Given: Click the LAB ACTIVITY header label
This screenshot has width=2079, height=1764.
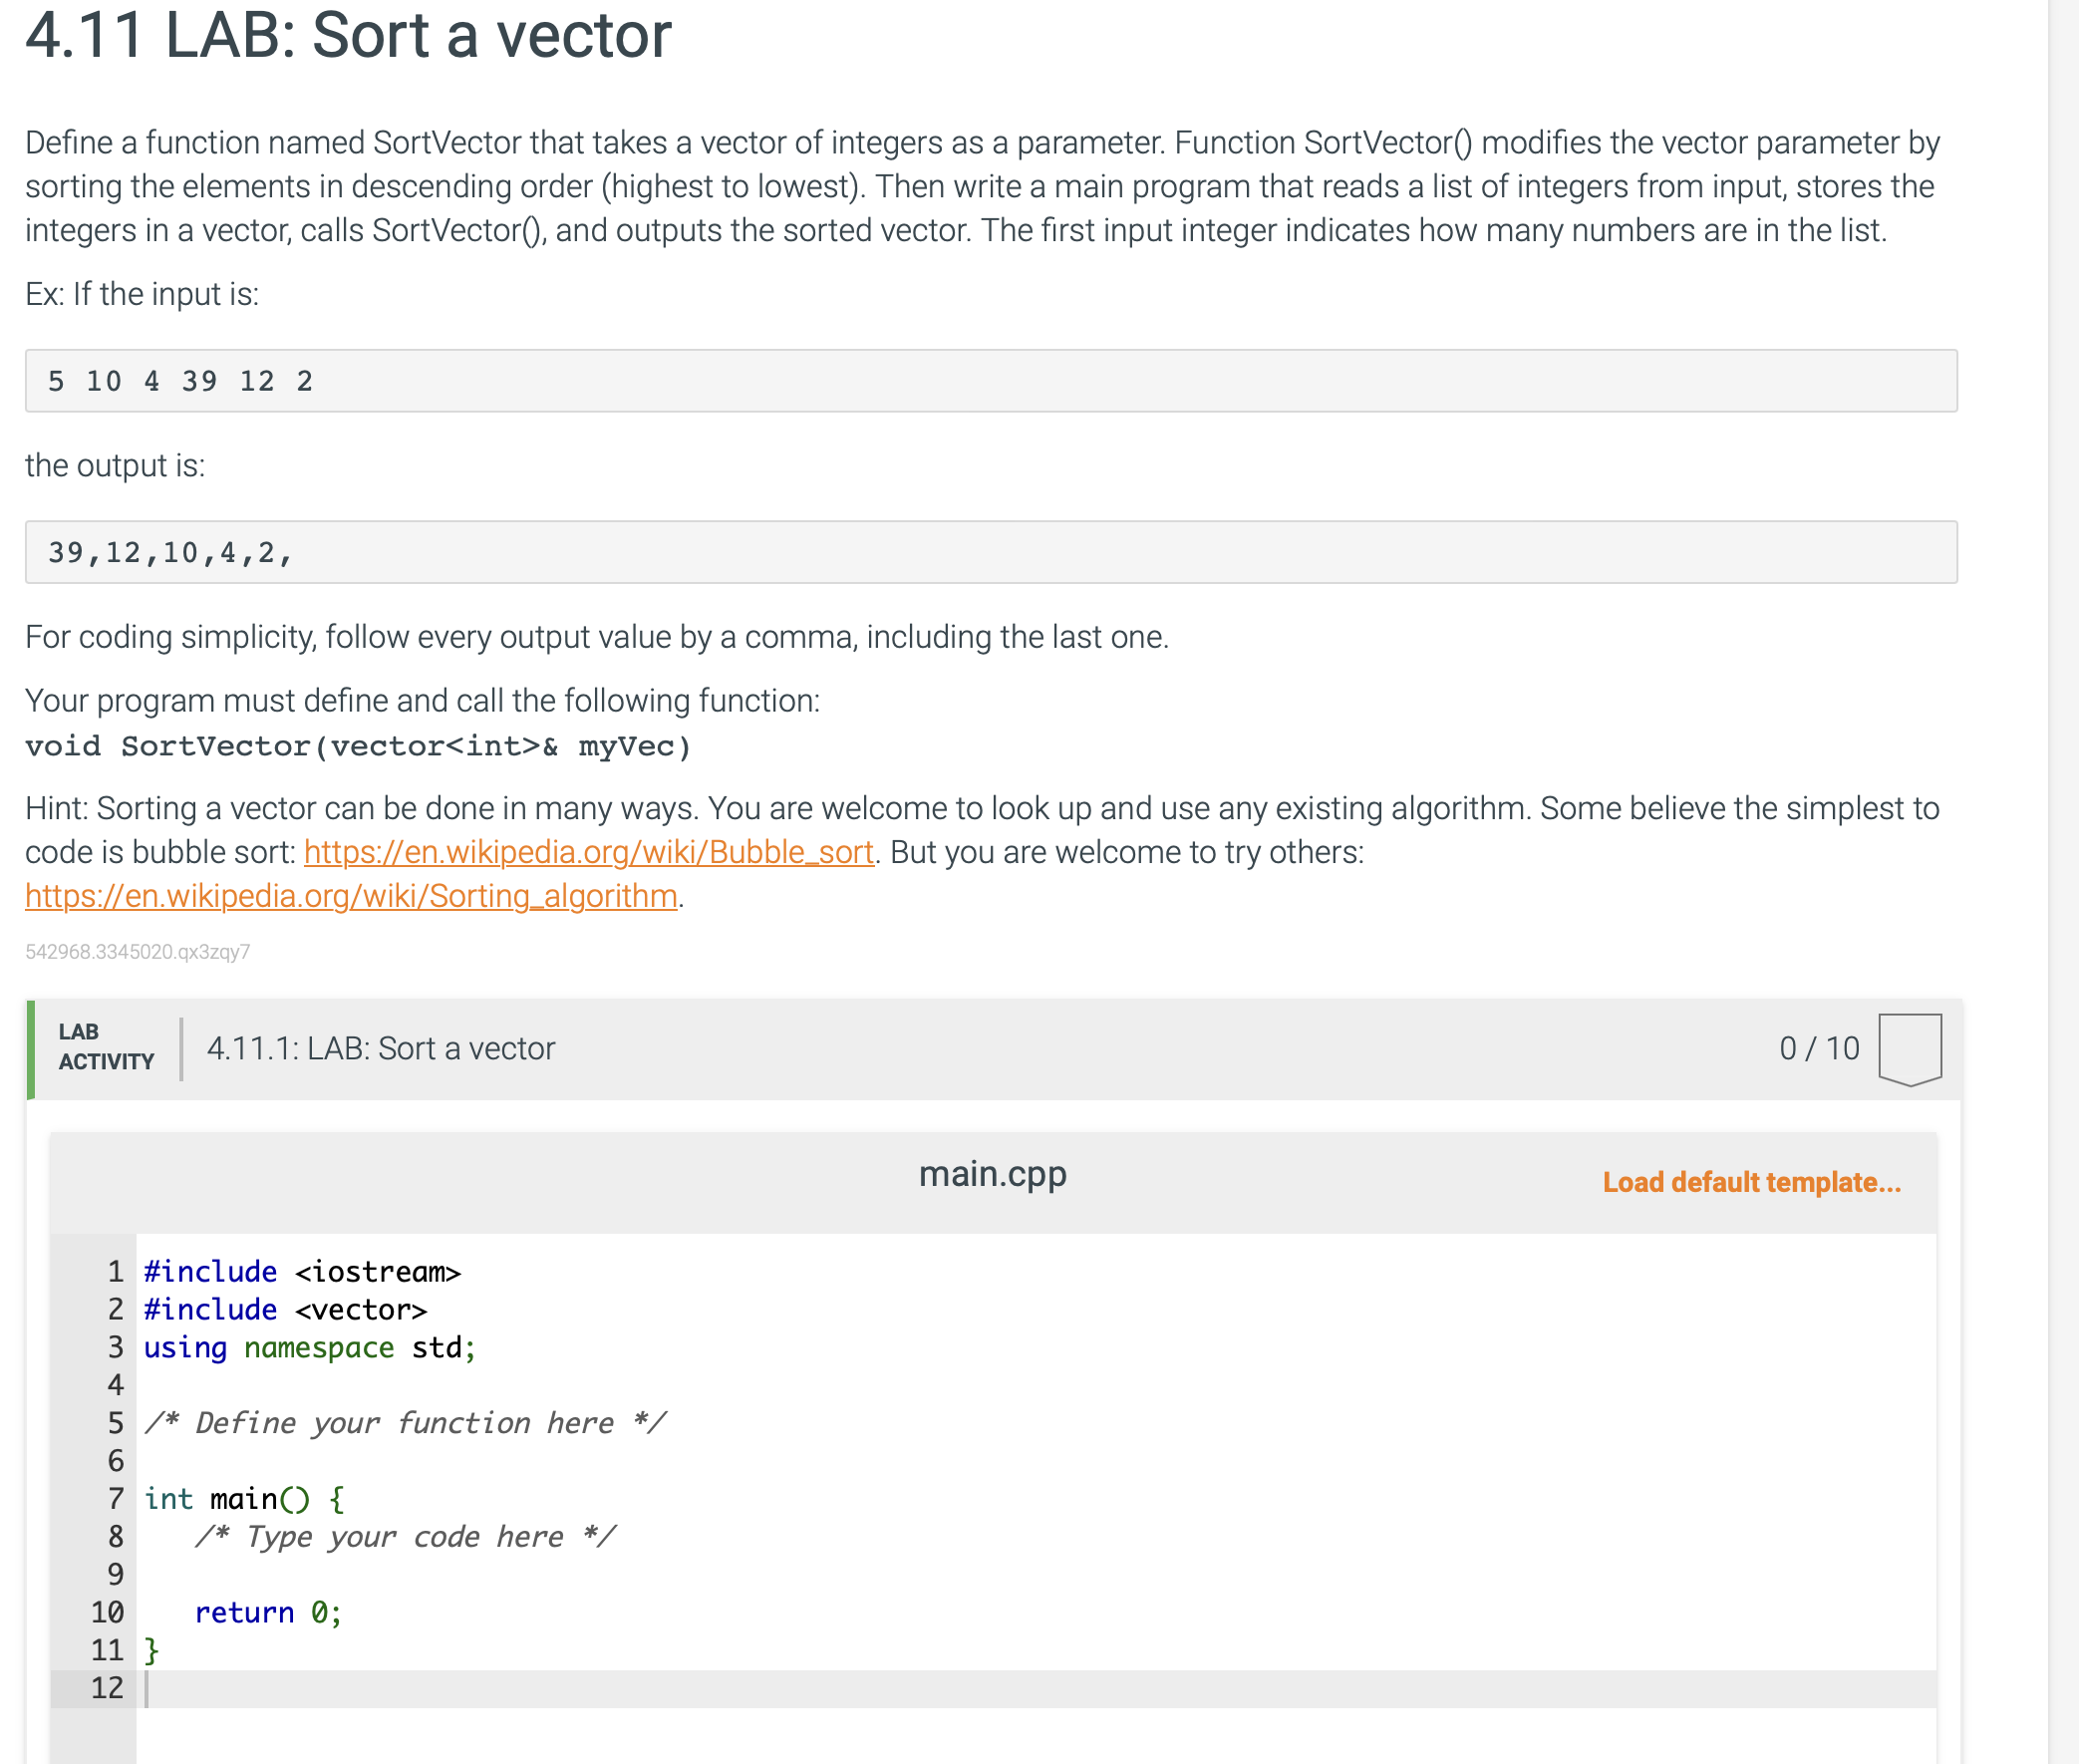Looking at the screenshot, I should (x=103, y=1047).
